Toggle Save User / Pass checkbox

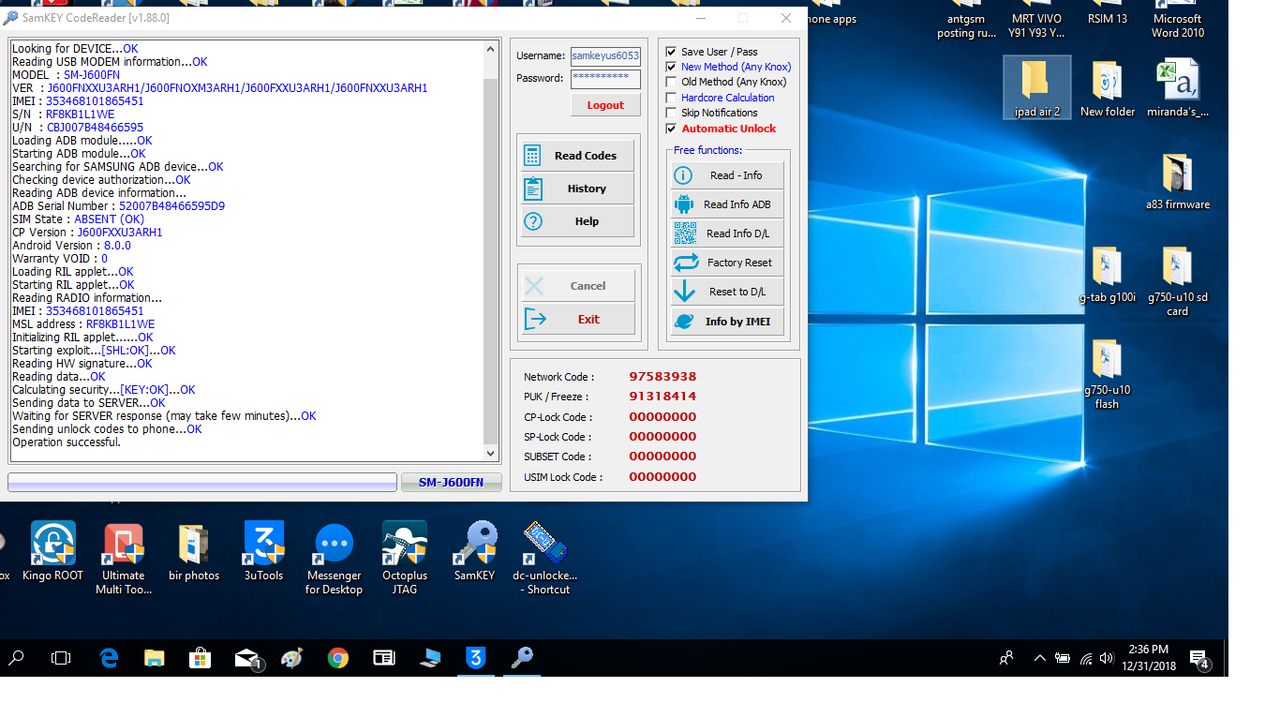click(671, 51)
